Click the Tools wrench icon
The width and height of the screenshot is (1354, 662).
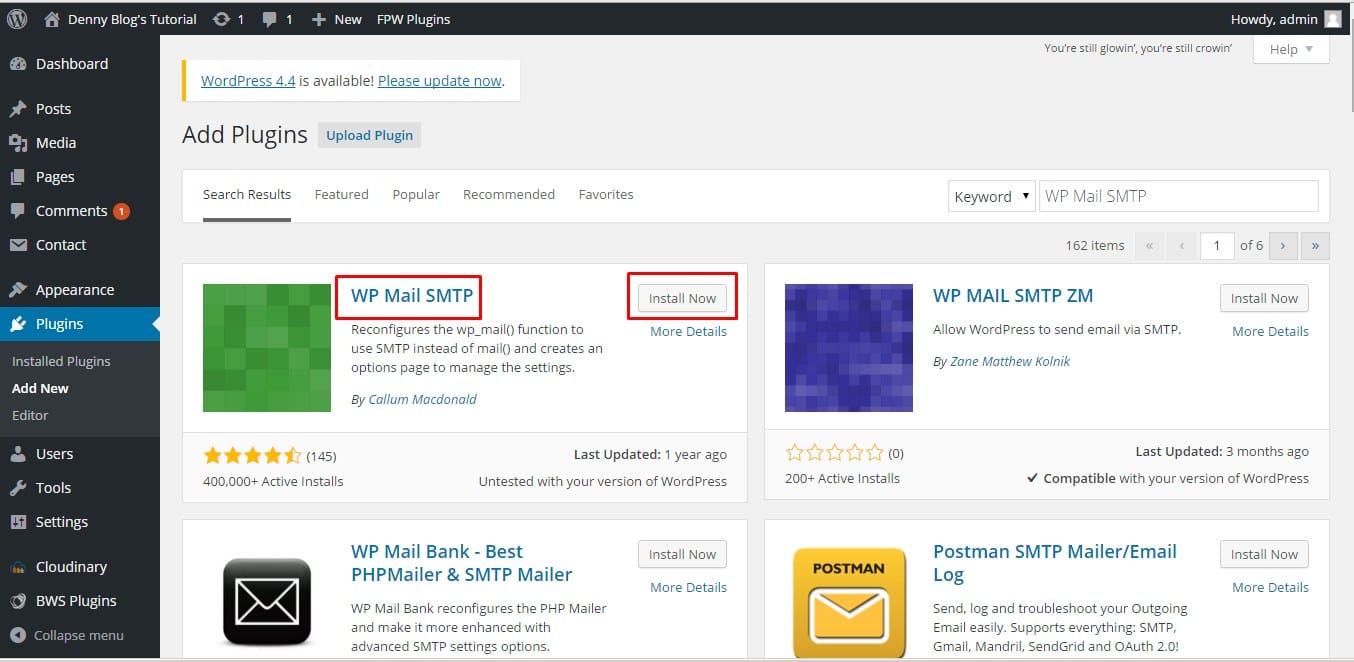[18, 488]
